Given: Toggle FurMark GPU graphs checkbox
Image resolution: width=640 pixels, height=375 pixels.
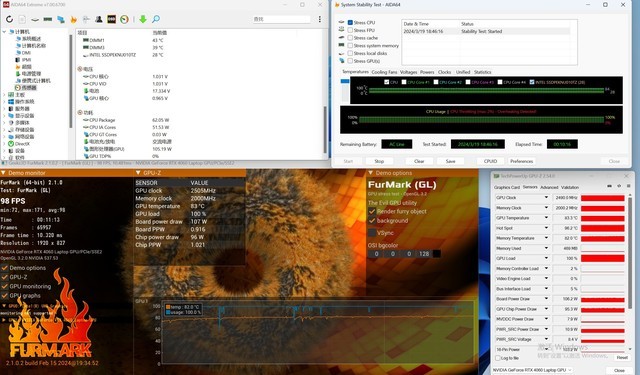Looking at the screenshot, I should pos(4,295).
